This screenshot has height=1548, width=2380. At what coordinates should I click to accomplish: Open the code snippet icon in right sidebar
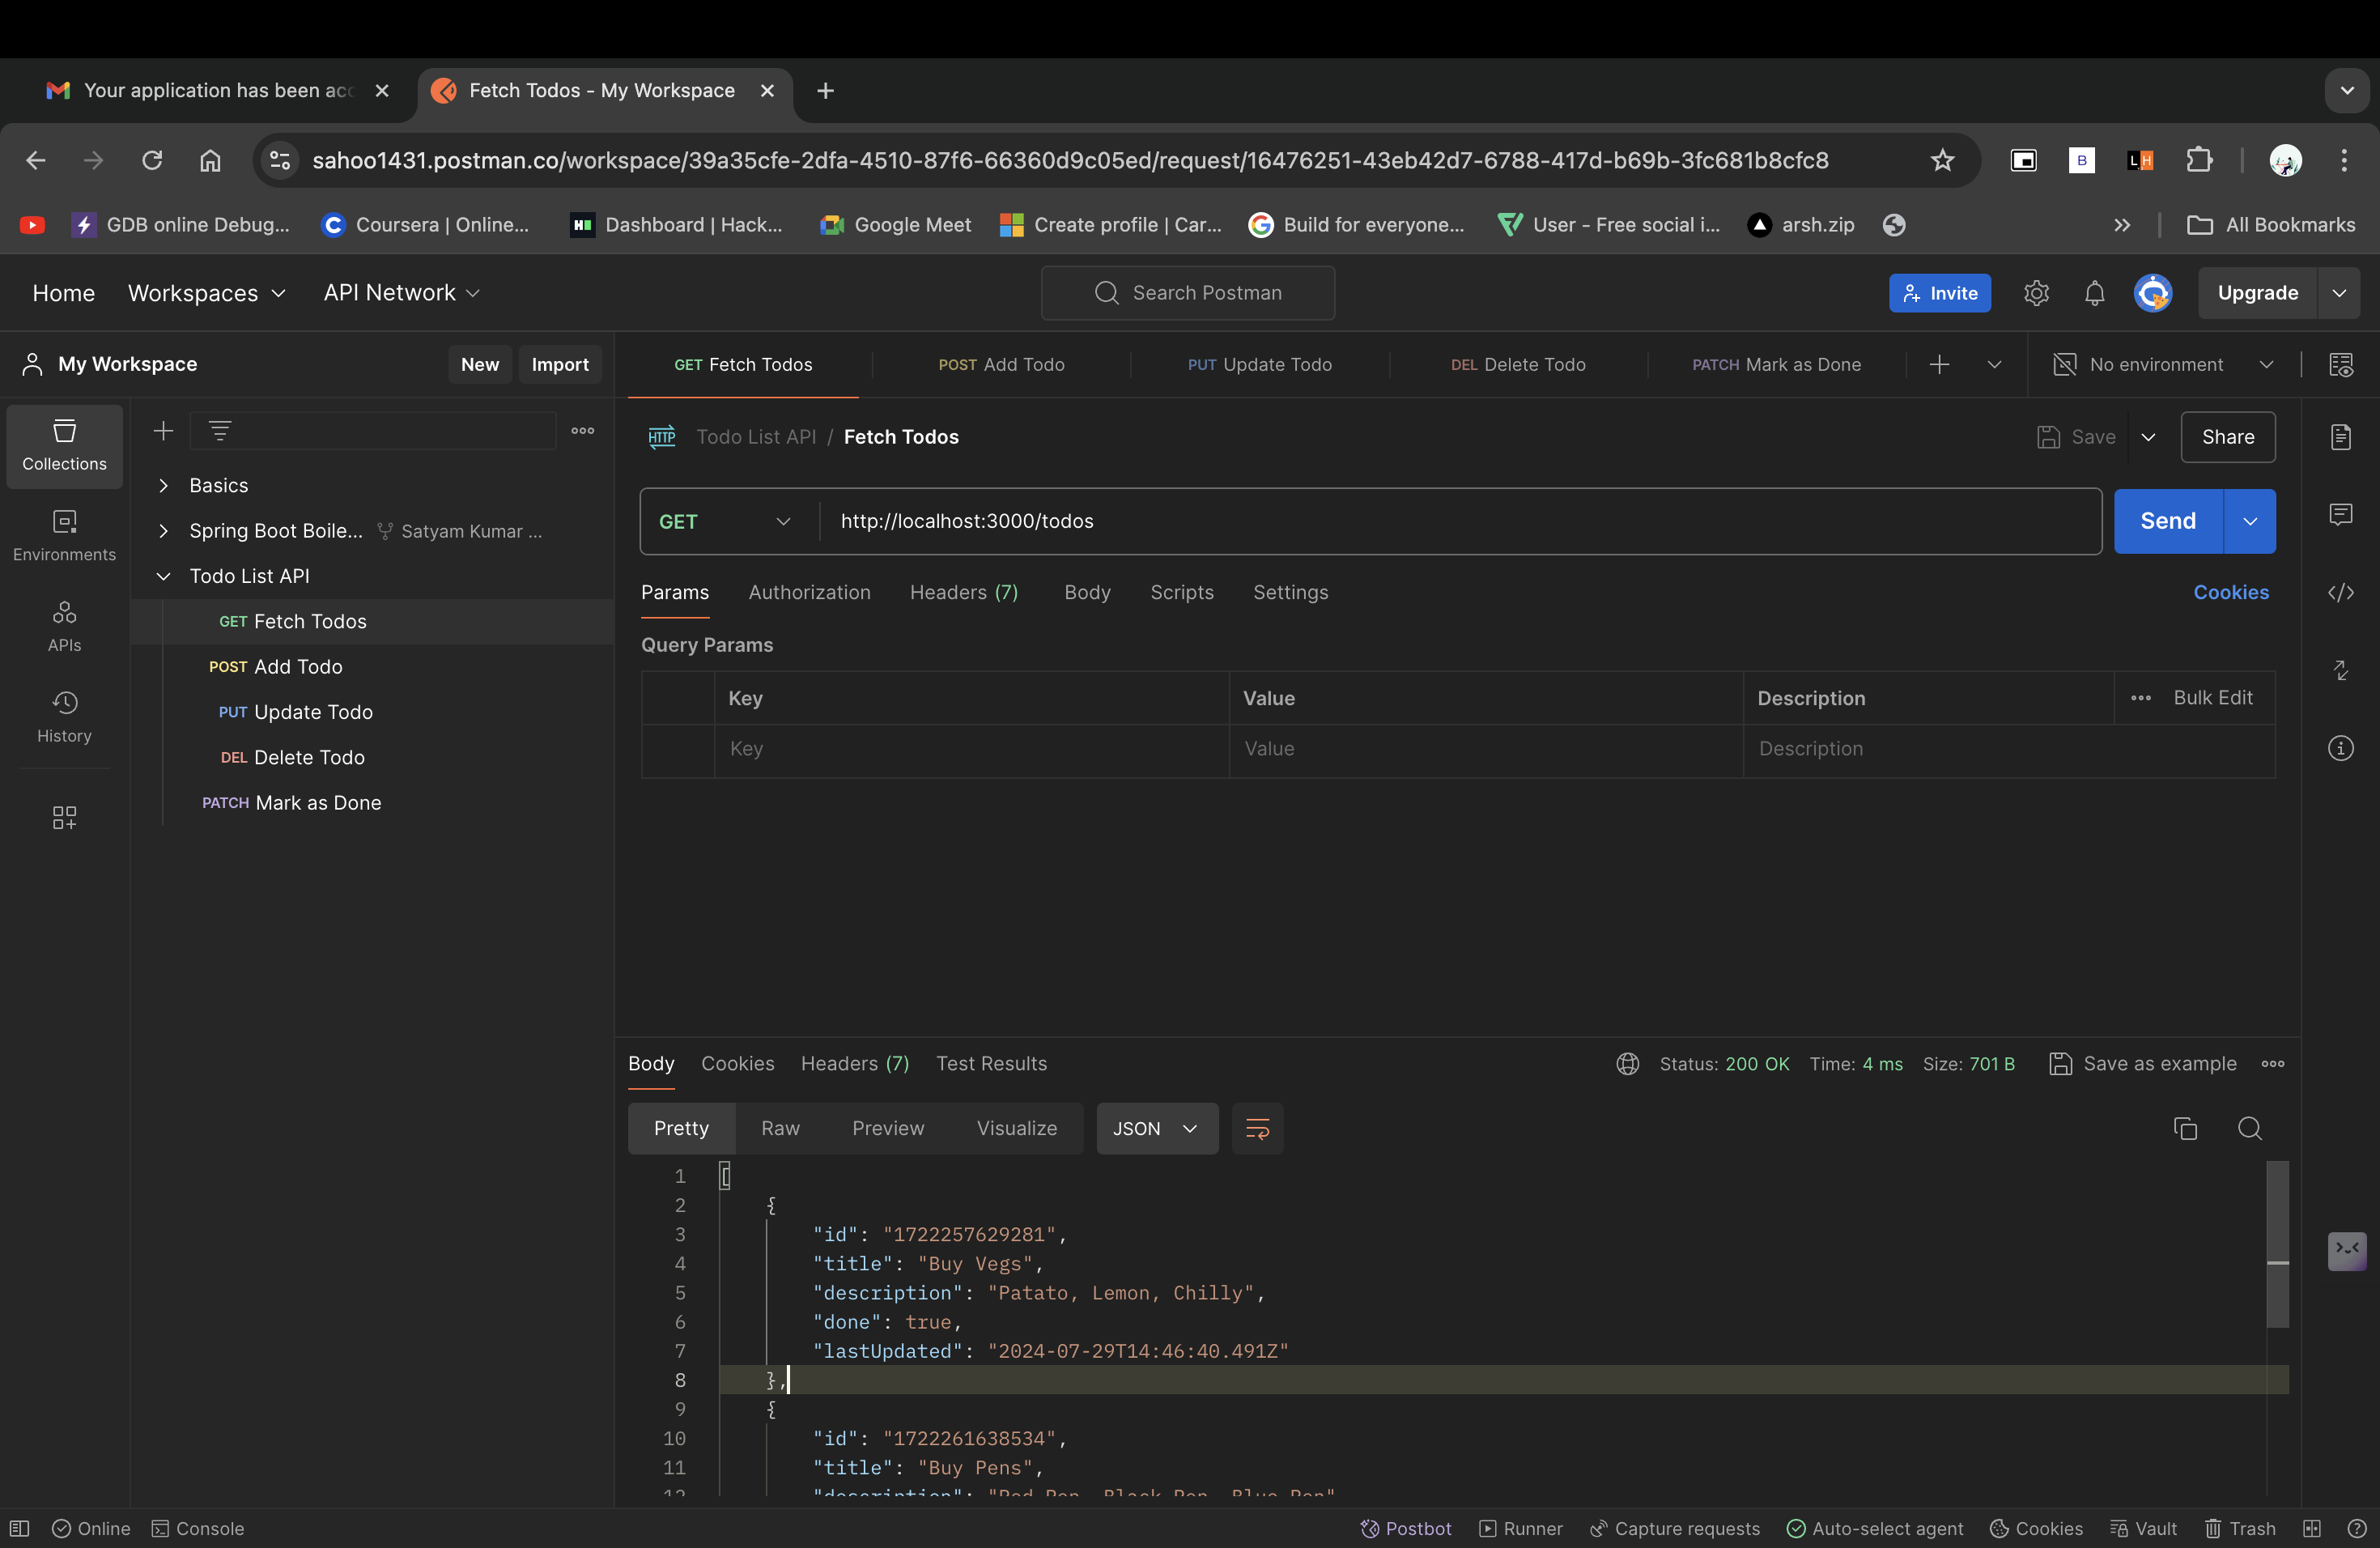[x=2340, y=592]
